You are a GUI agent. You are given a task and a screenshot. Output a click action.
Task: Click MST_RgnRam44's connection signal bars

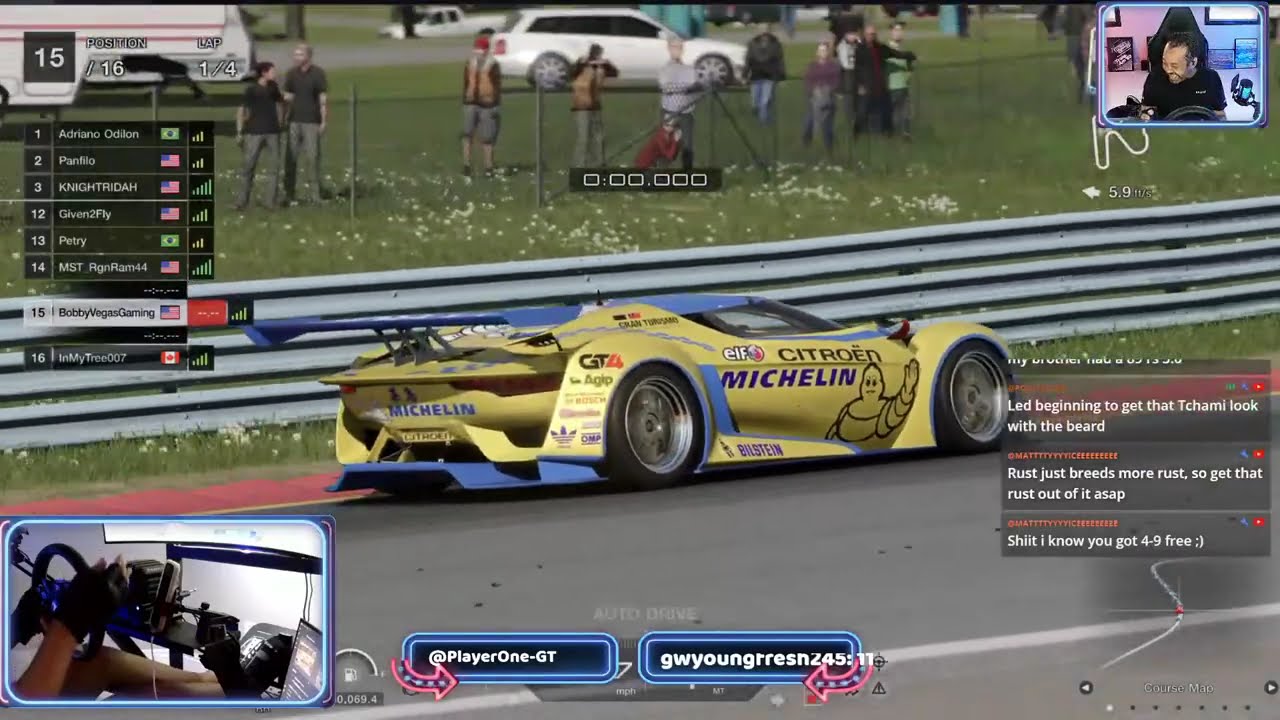pos(200,267)
